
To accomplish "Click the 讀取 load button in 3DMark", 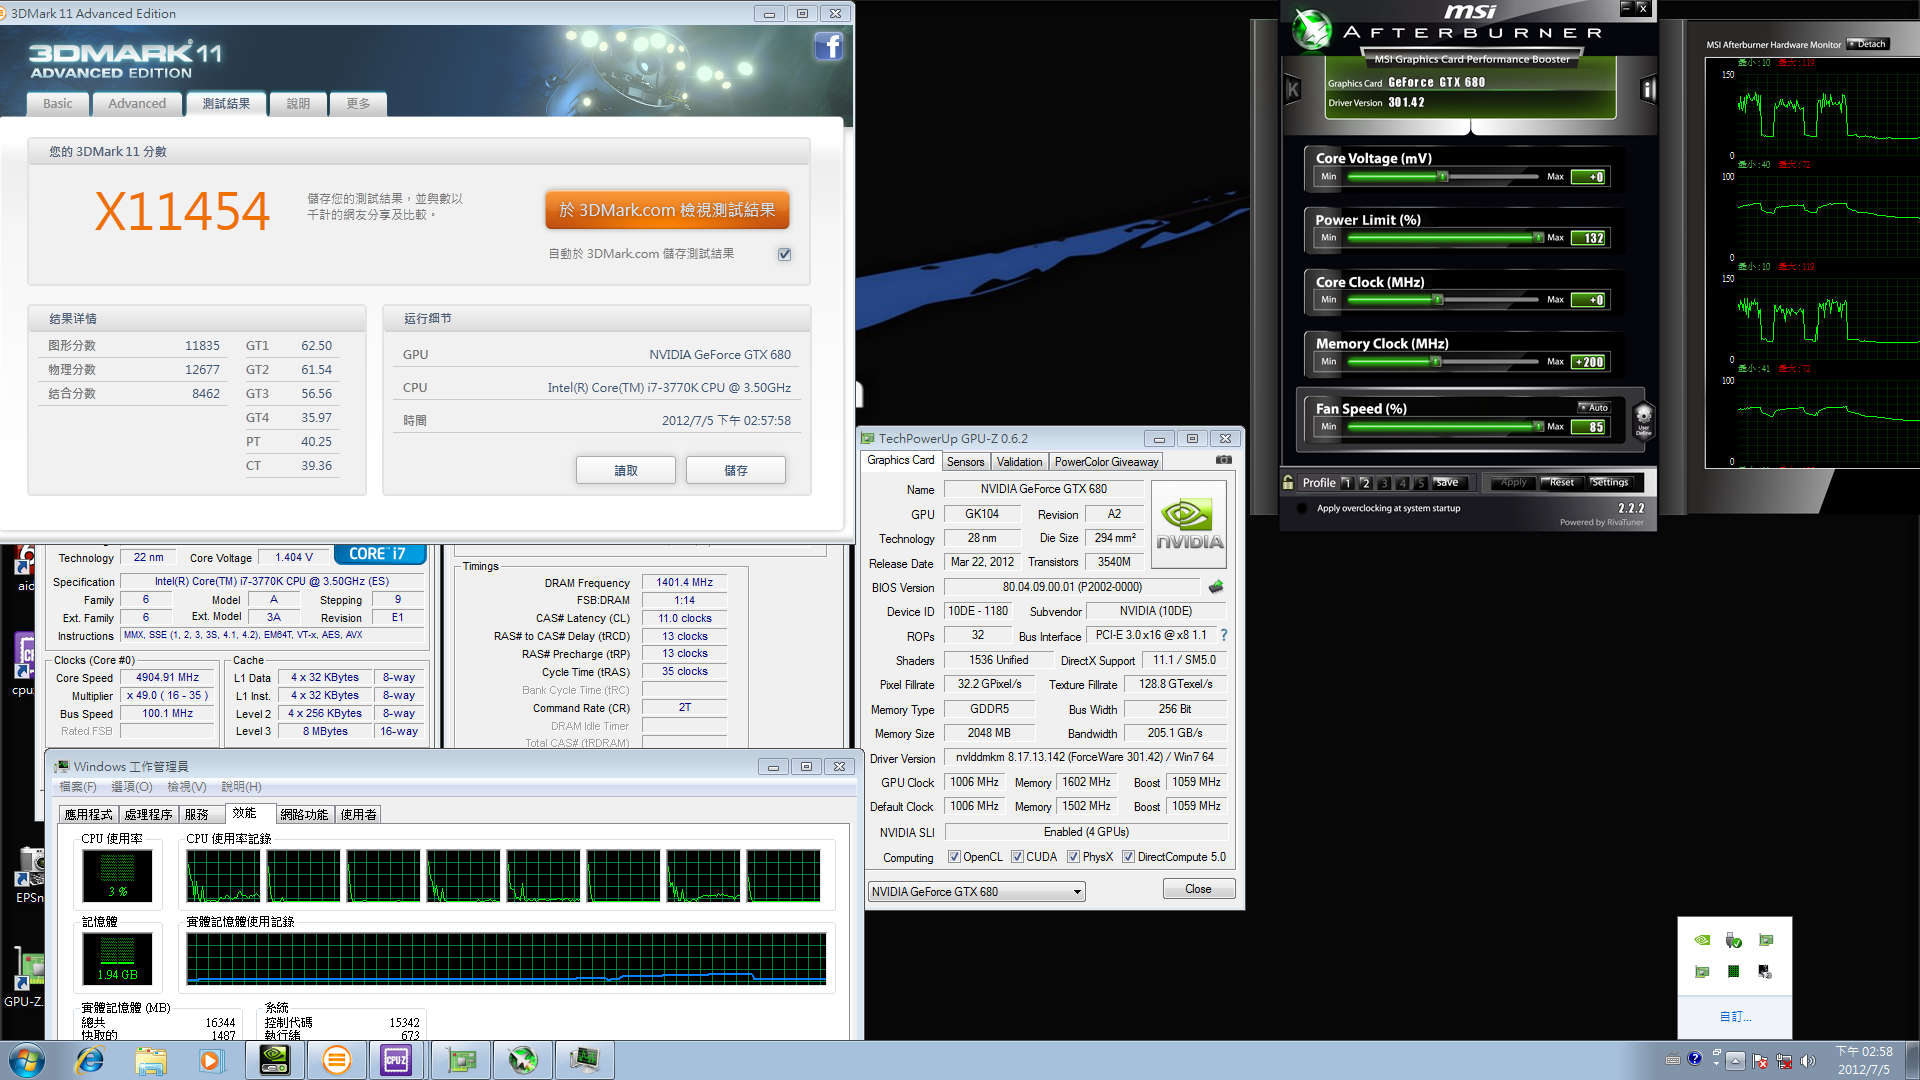I will [x=626, y=470].
